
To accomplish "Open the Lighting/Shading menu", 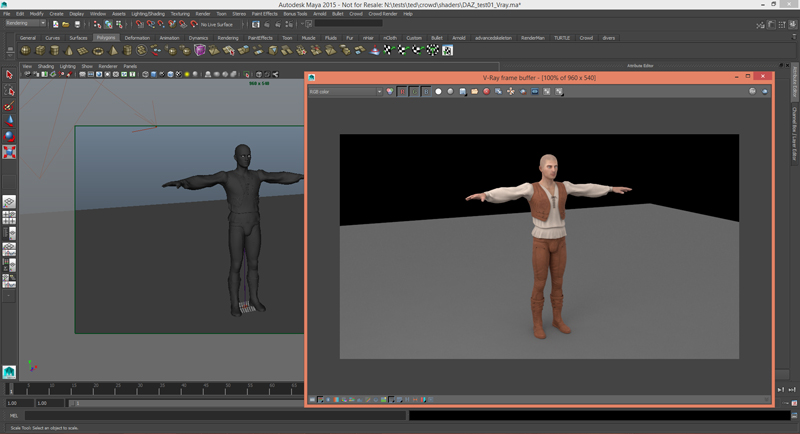I will (148, 14).
